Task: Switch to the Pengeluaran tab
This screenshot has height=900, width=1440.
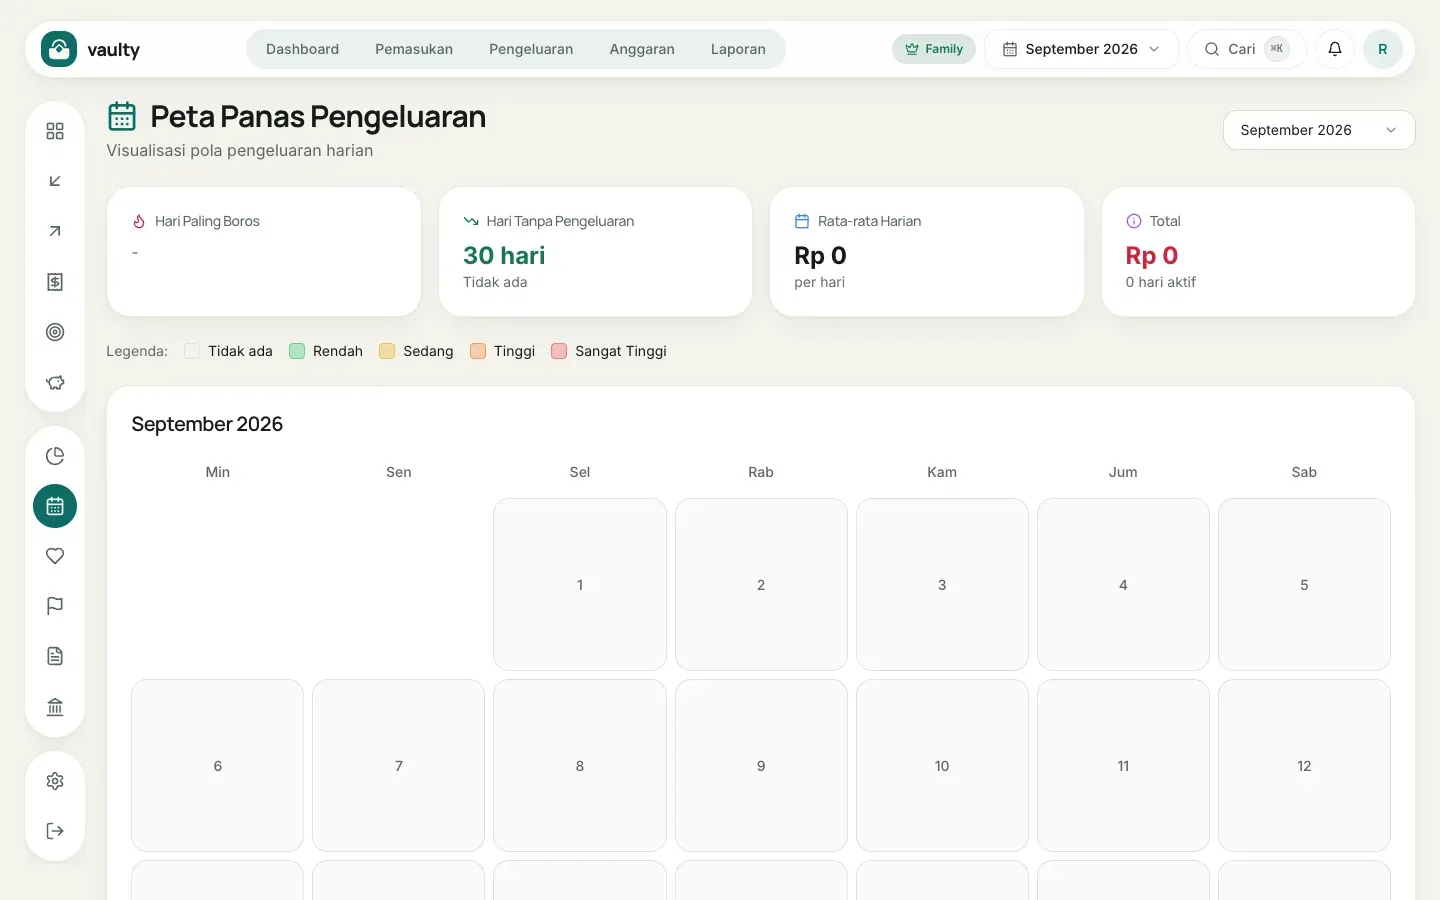Action: point(531,49)
